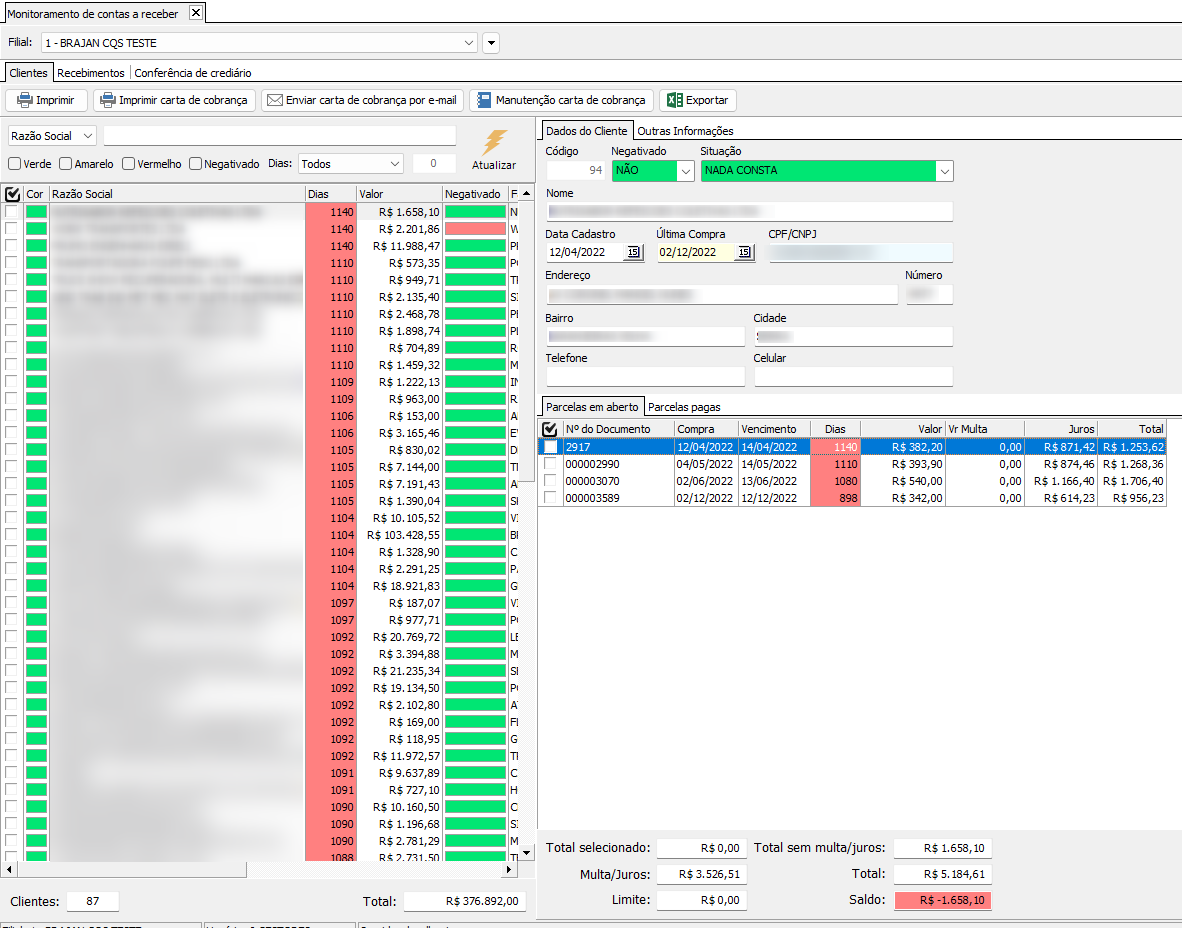
Task: Check the box for document 000002990
Action: coord(550,464)
